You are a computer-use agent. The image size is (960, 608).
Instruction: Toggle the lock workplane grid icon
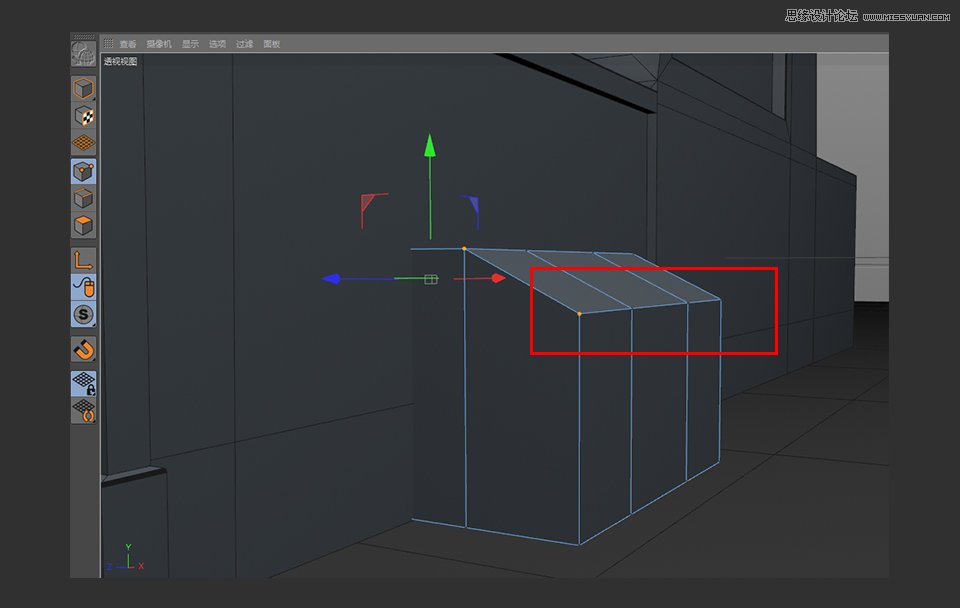(83, 383)
